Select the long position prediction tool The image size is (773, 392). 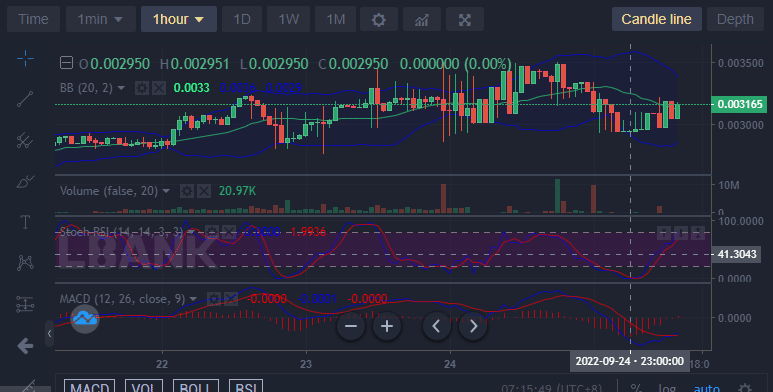pos(25,304)
